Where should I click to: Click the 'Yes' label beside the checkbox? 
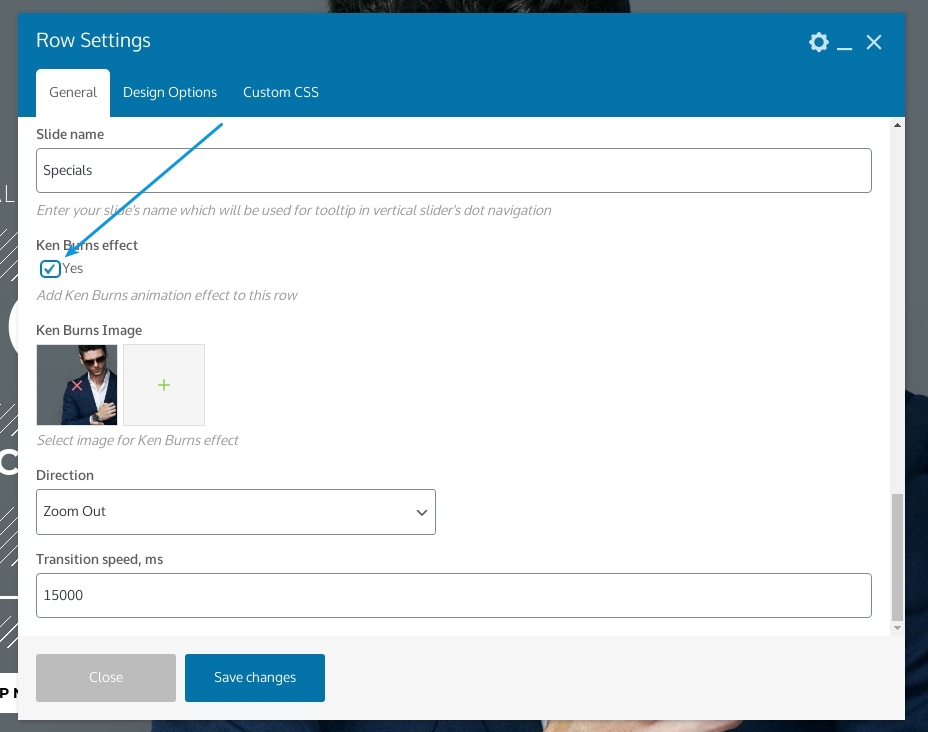(x=73, y=268)
